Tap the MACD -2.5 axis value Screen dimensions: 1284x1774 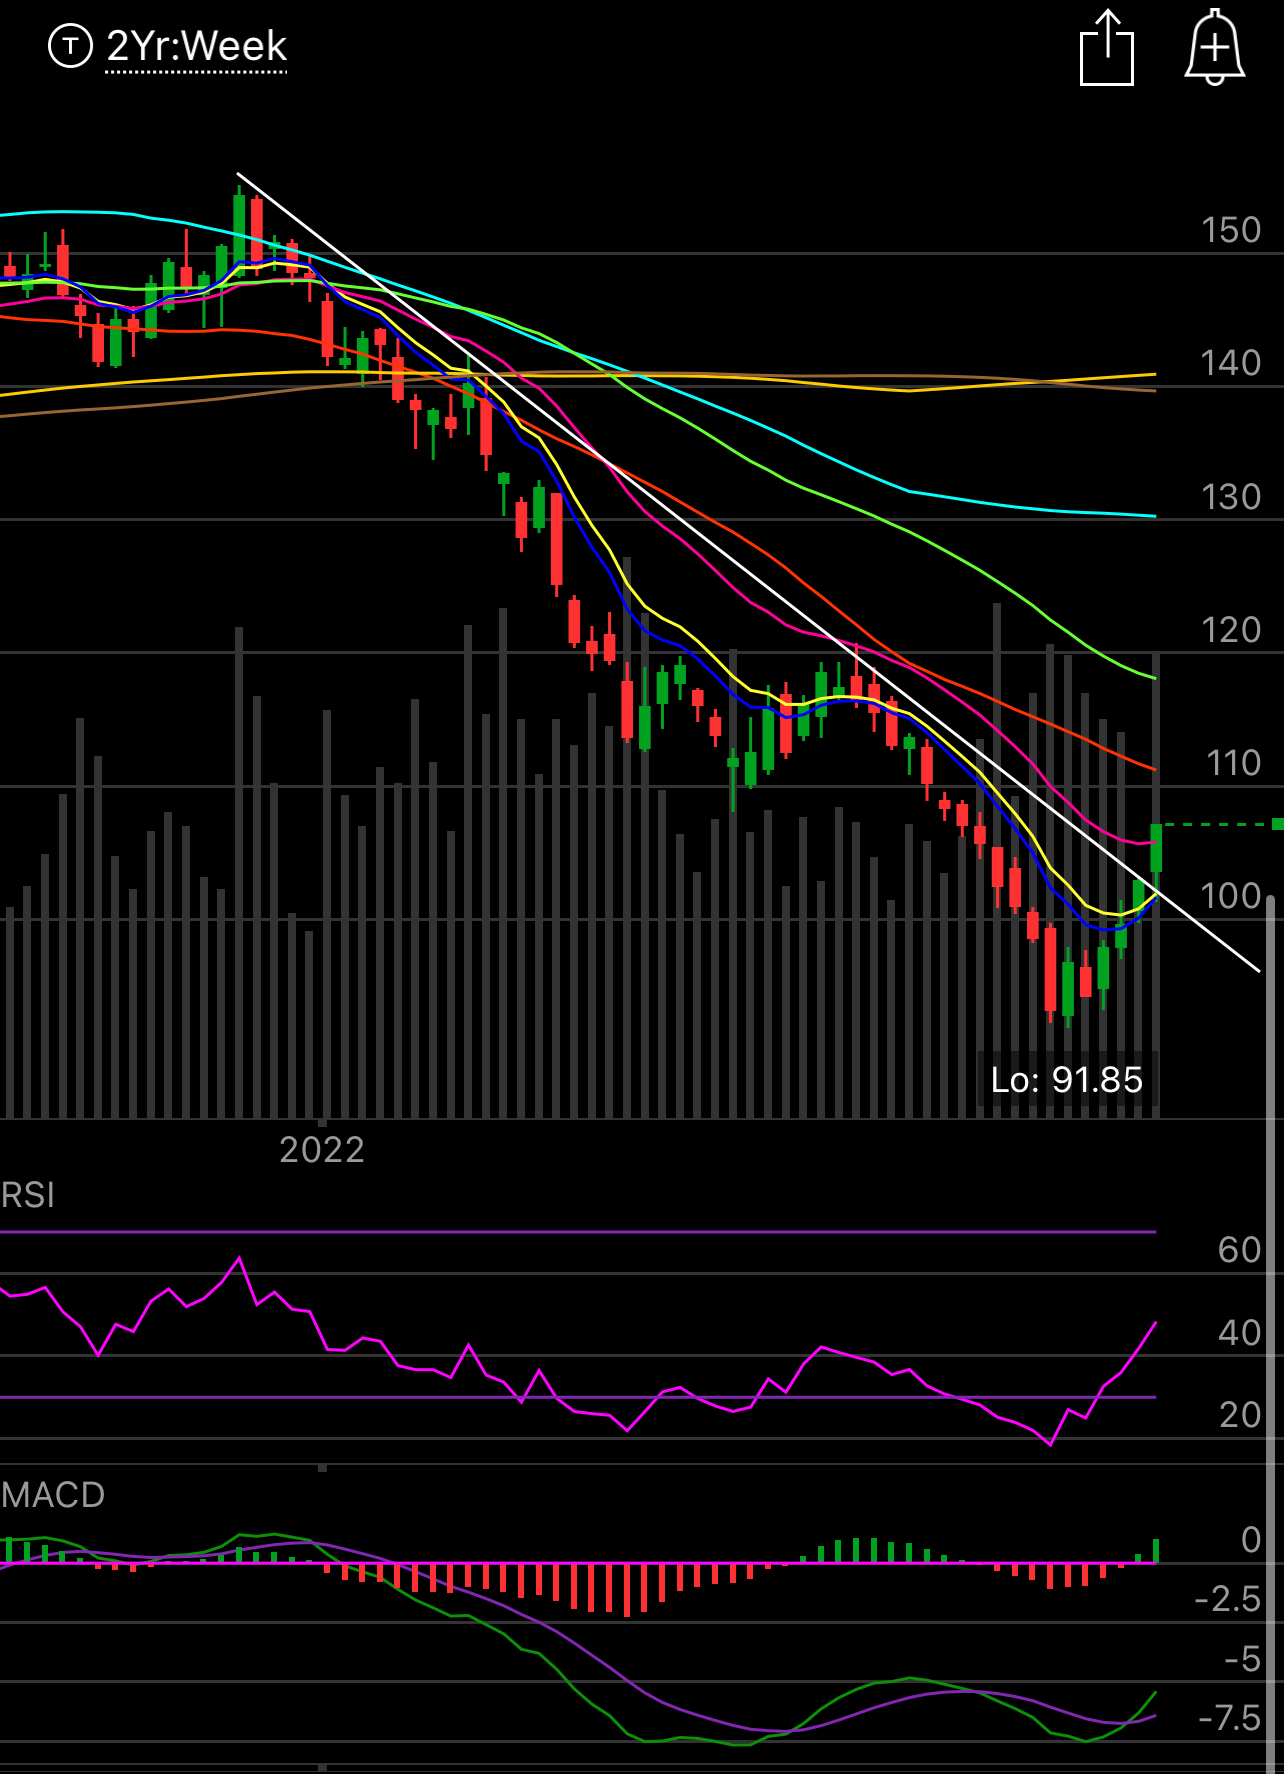point(1228,1599)
